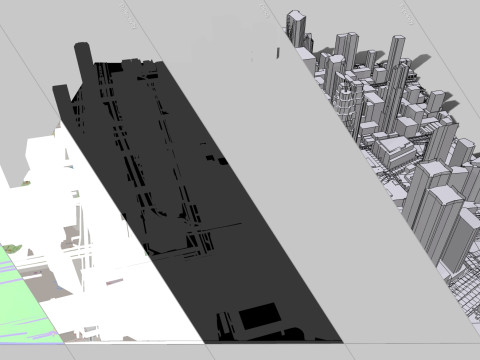Select the black rectangle in the dark panel
The width and height of the screenshot is (480, 360).
point(260,316)
